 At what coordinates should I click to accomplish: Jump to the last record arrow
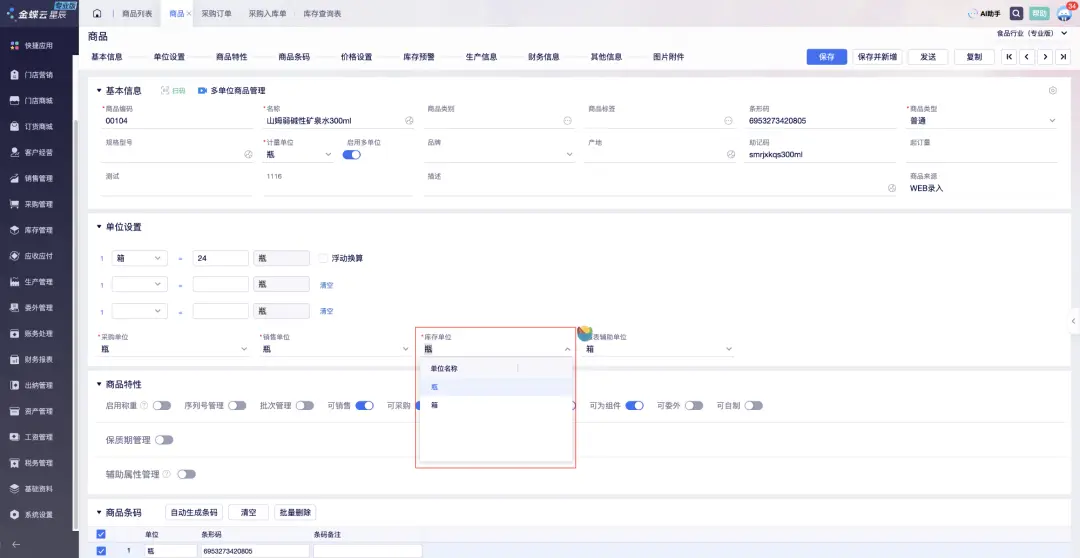[x=1062, y=57]
